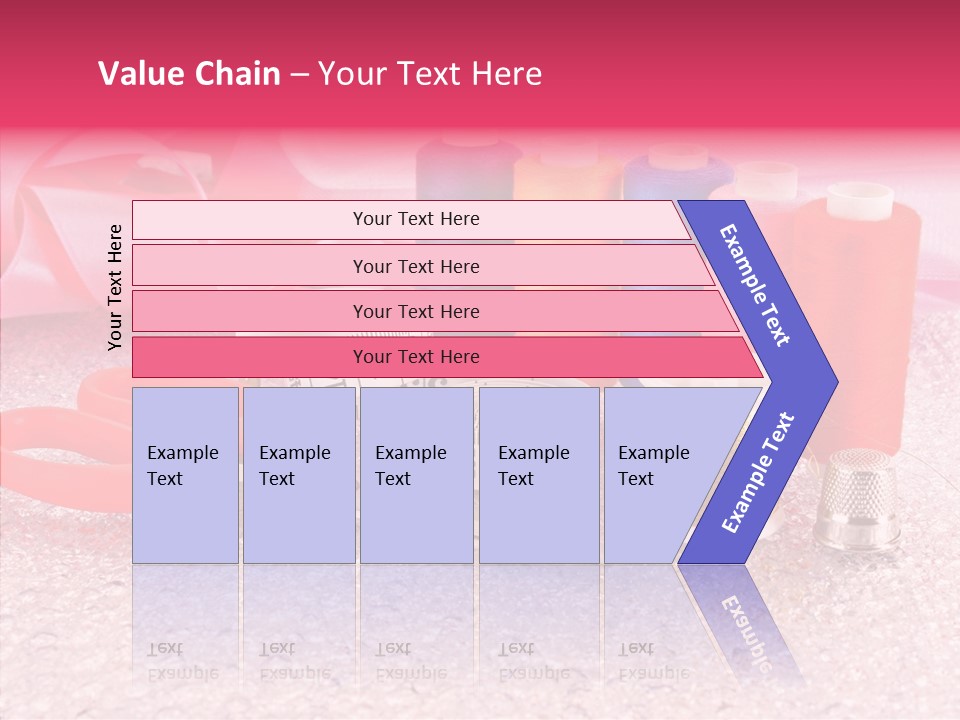The width and height of the screenshot is (960, 720).
Task: Click the darkest pink fourth text bar
Action: (x=415, y=357)
